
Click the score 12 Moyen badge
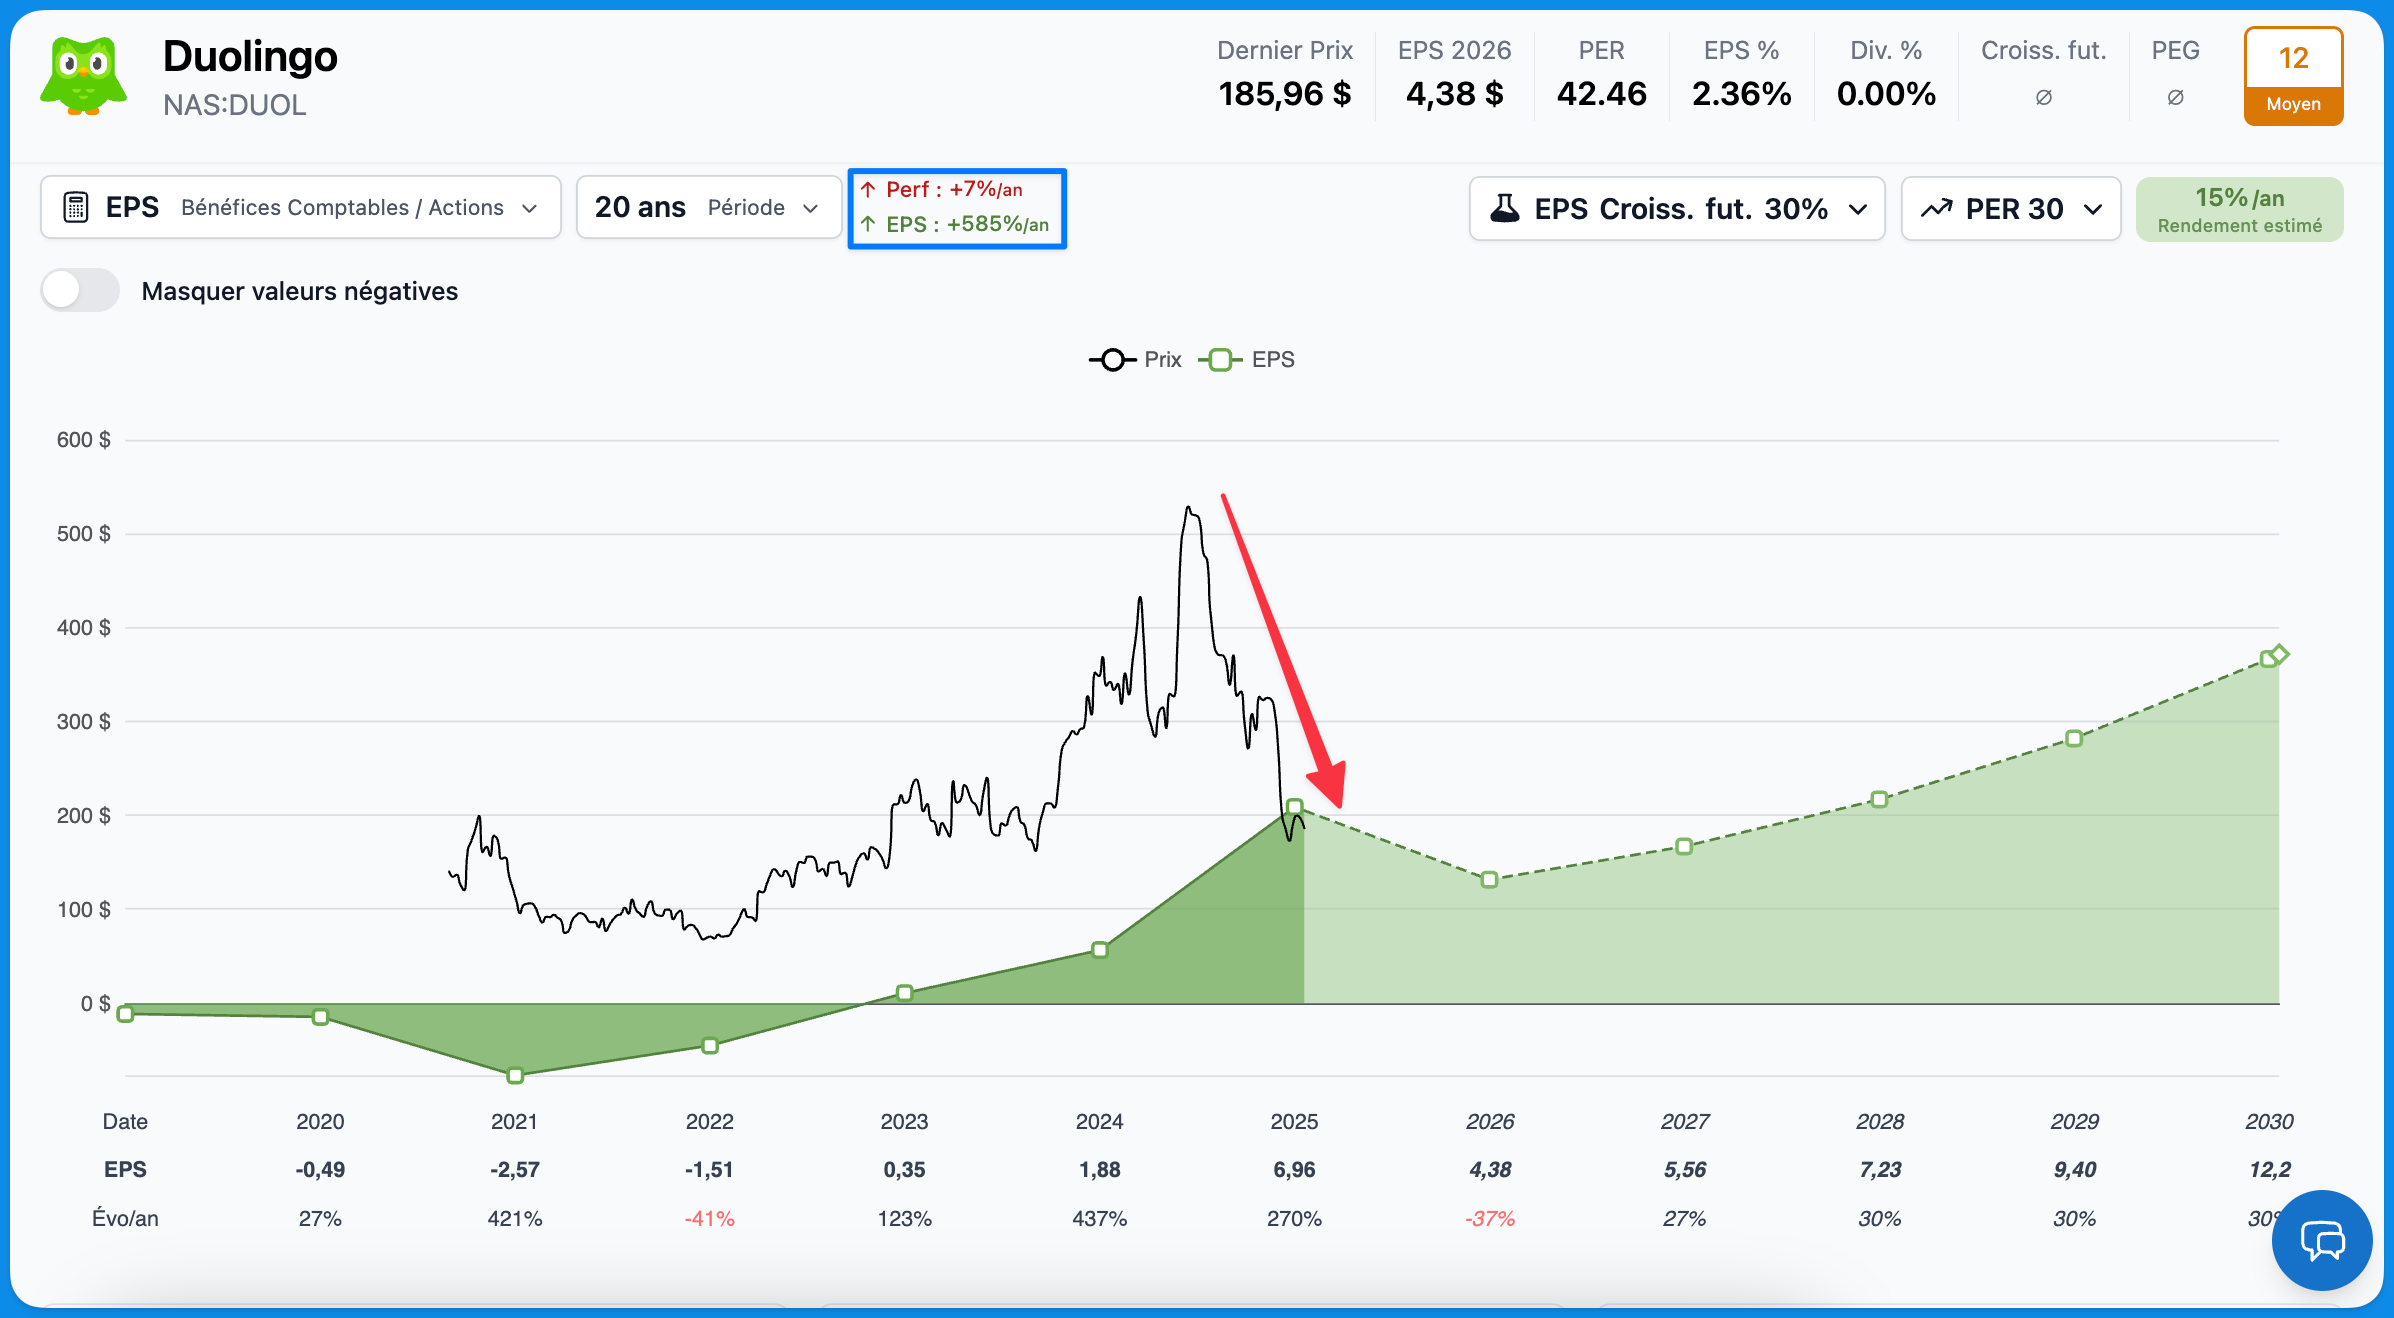[2292, 76]
